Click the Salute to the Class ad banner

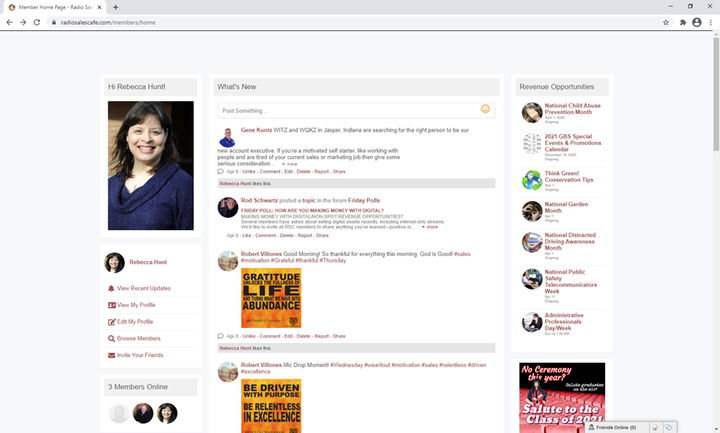[562, 398]
